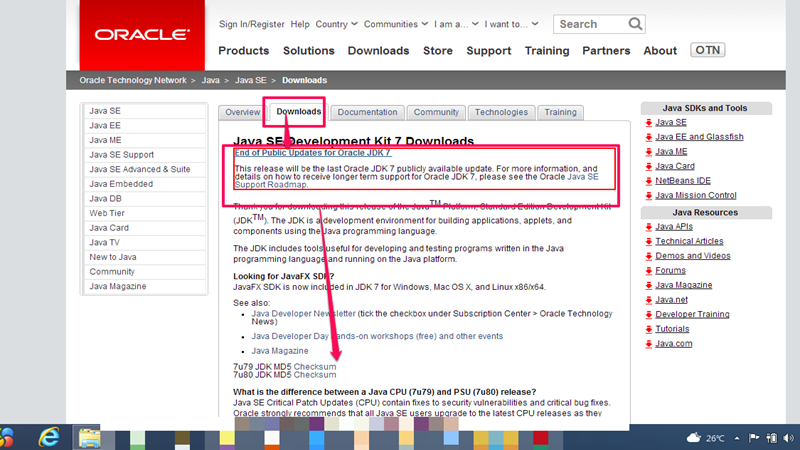Select the Downloads tab
800x450 pixels.
pyautogui.click(x=298, y=111)
